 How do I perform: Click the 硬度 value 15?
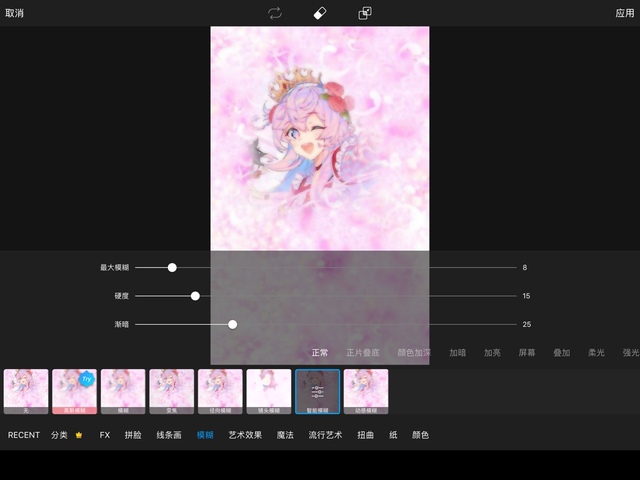tap(526, 296)
